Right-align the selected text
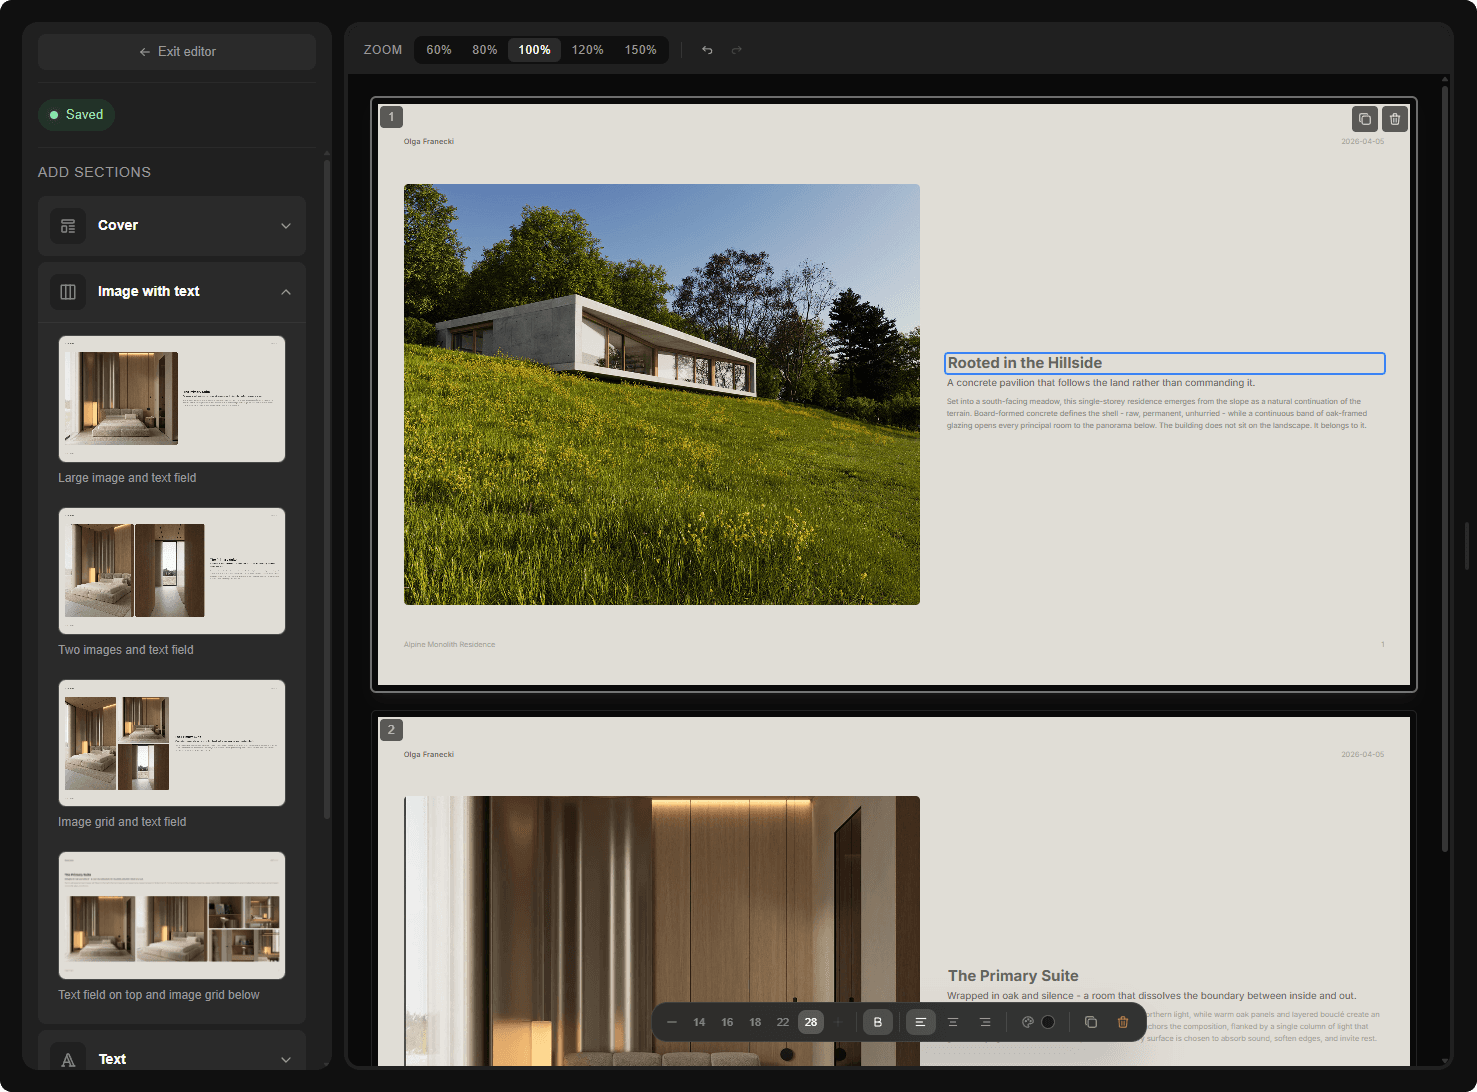This screenshot has height=1092, width=1477. pyautogui.click(x=985, y=1022)
